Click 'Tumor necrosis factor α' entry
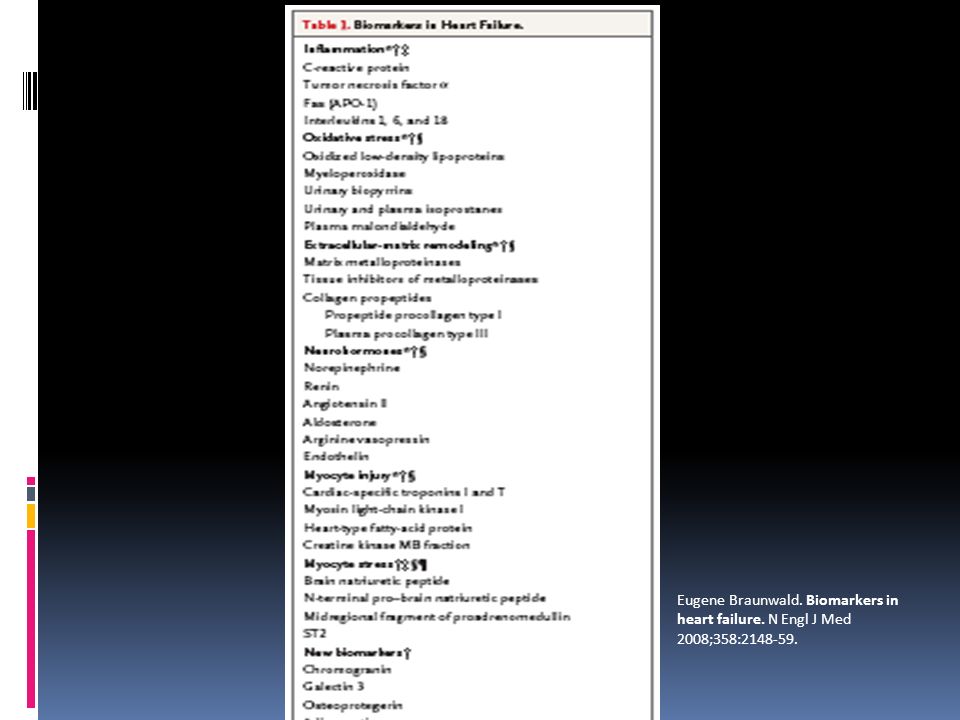The height and width of the screenshot is (720, 960). point(376,84)
